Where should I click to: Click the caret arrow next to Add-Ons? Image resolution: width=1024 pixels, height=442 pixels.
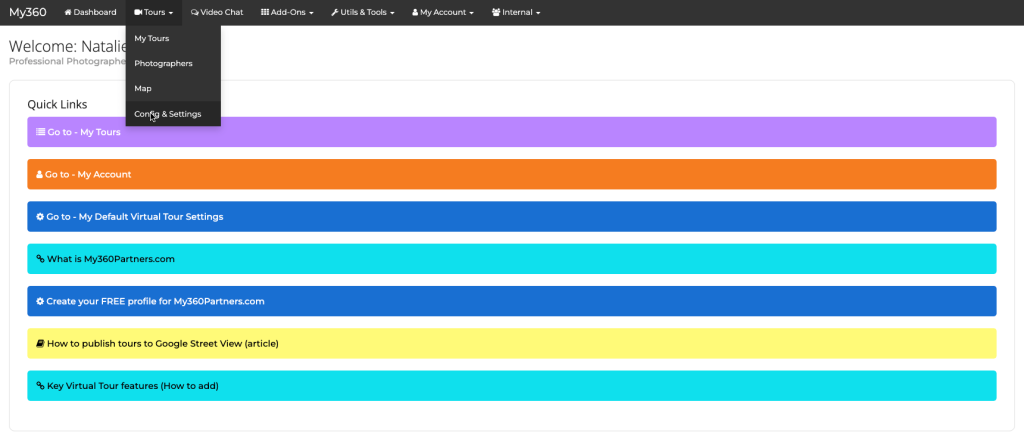(x=312, y=13)
